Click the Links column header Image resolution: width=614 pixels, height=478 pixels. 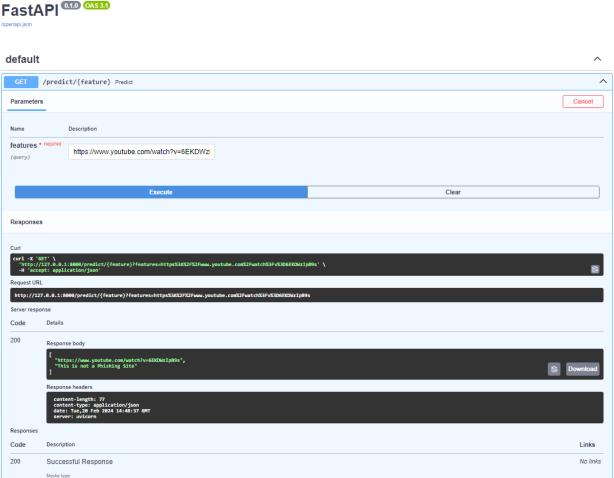coord(587,444)
